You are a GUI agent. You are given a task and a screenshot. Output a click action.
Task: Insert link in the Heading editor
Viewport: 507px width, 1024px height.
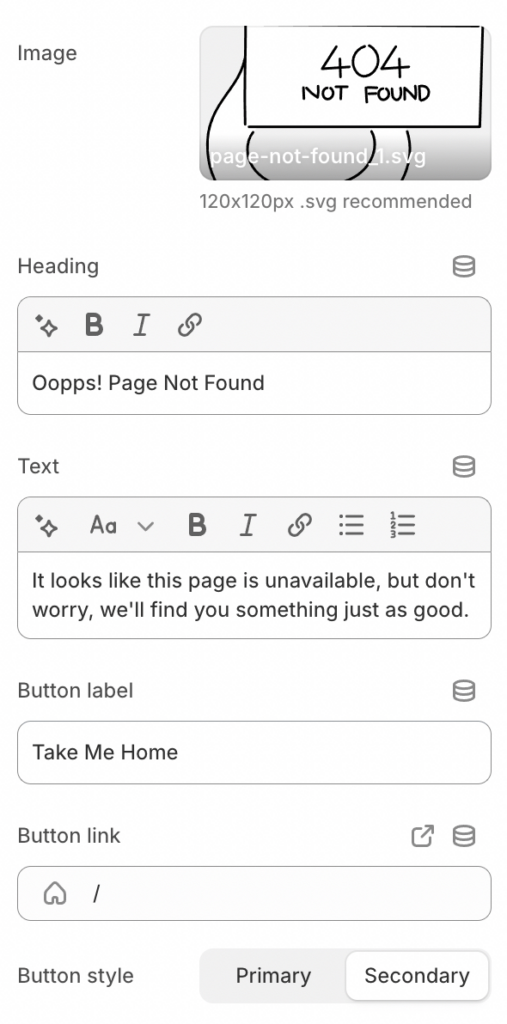pos(189,325)
